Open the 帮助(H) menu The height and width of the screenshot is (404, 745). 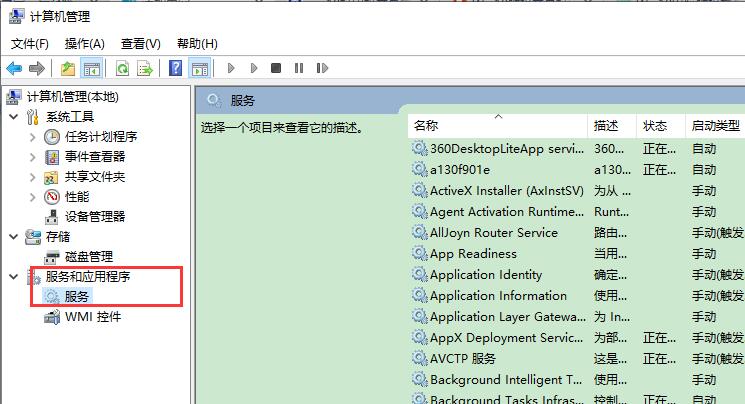click(197, 44)
